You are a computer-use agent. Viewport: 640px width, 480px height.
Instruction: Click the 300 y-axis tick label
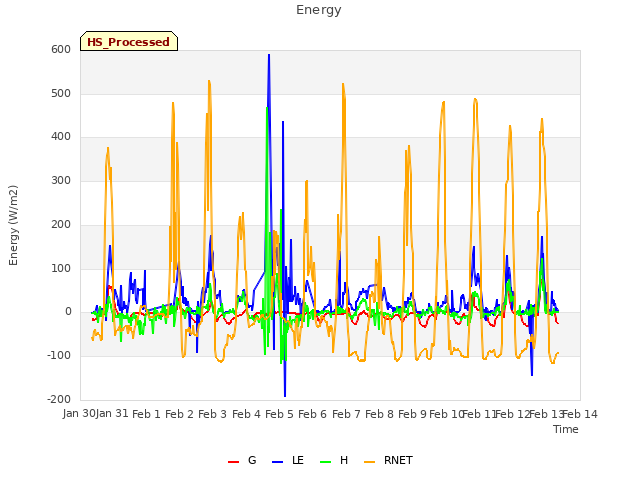(61, 180)
